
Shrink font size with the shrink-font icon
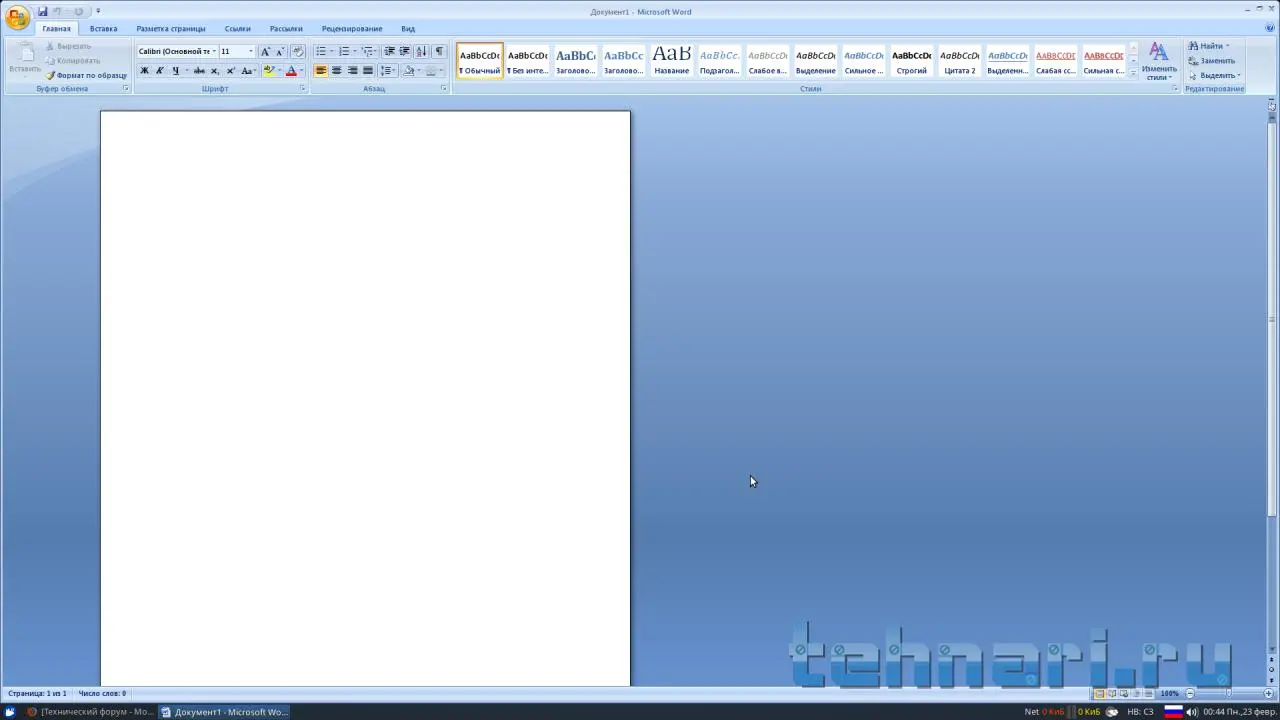click(280, 51)
